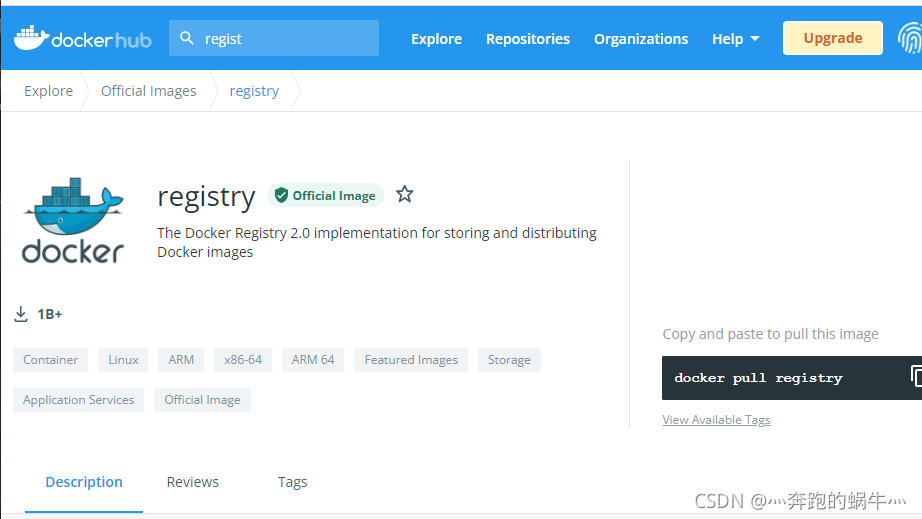
Task: Click the registry Docker whale thumbnail
Action: pos(73,220)
